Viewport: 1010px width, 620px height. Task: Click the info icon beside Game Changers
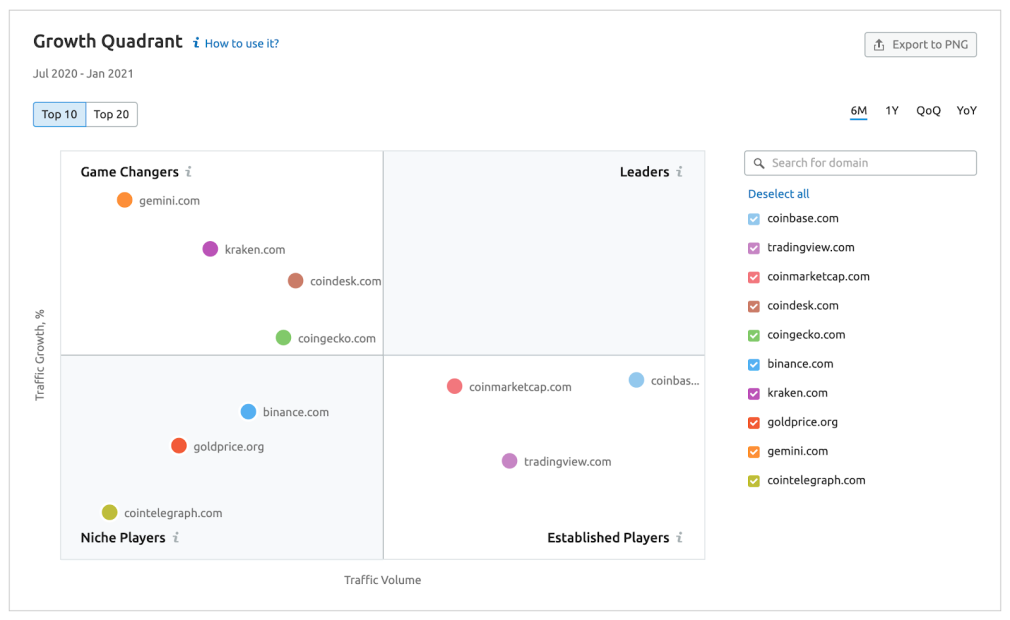[x=190, y=172]
